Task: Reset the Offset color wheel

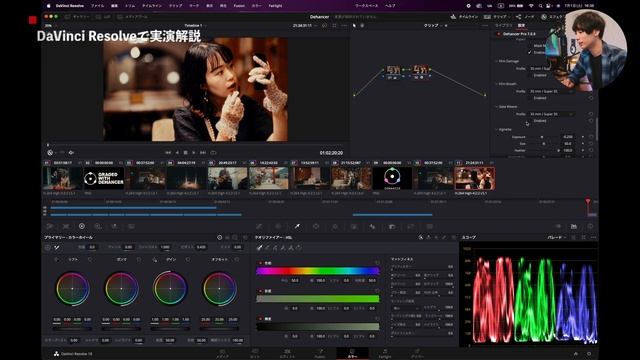Action: [237, 260]
